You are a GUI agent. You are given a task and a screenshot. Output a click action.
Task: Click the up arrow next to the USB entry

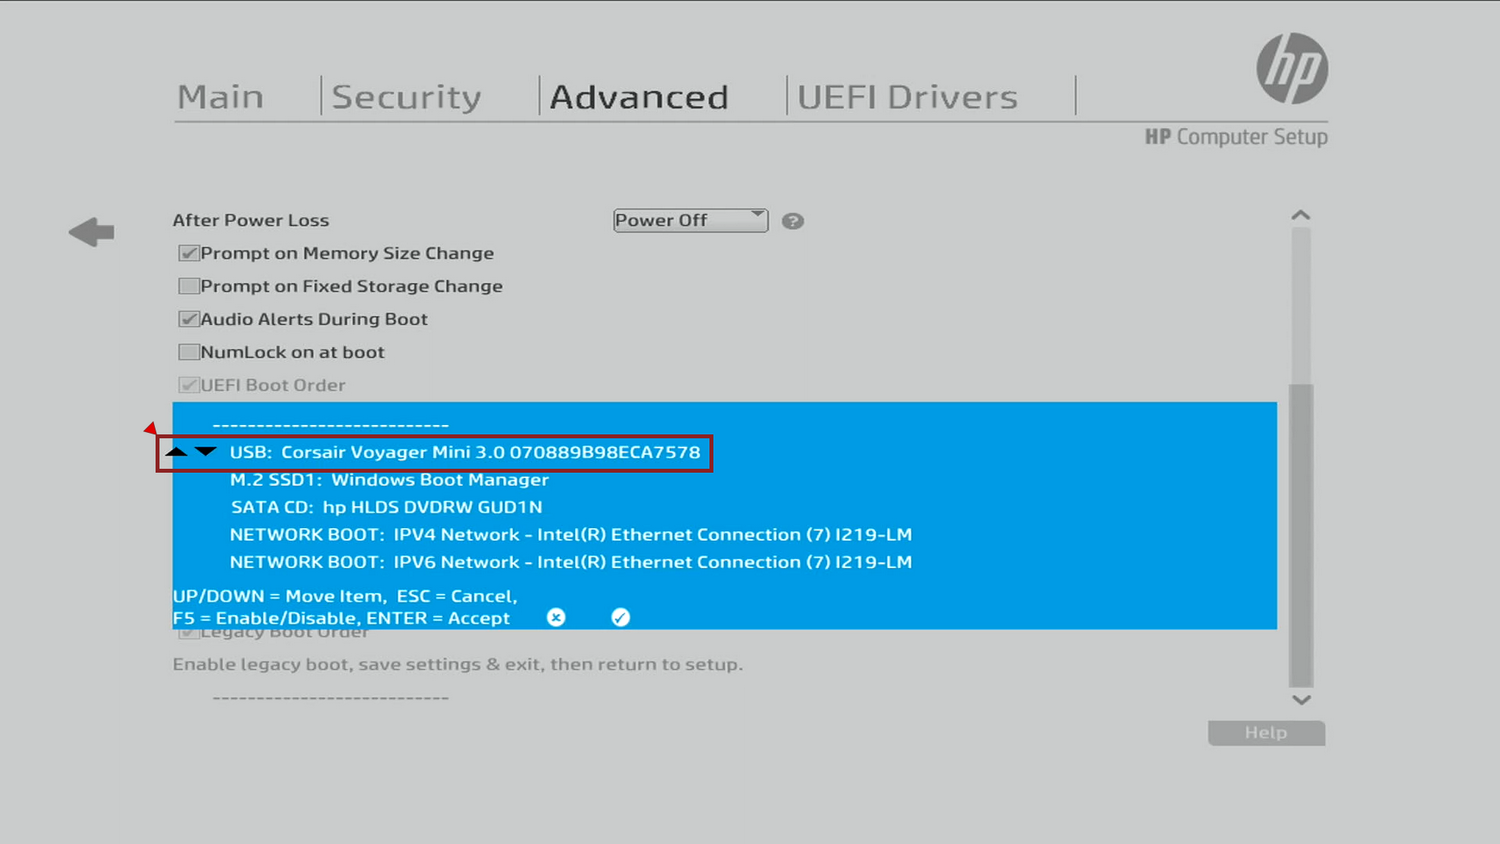(x=176, y=452)
